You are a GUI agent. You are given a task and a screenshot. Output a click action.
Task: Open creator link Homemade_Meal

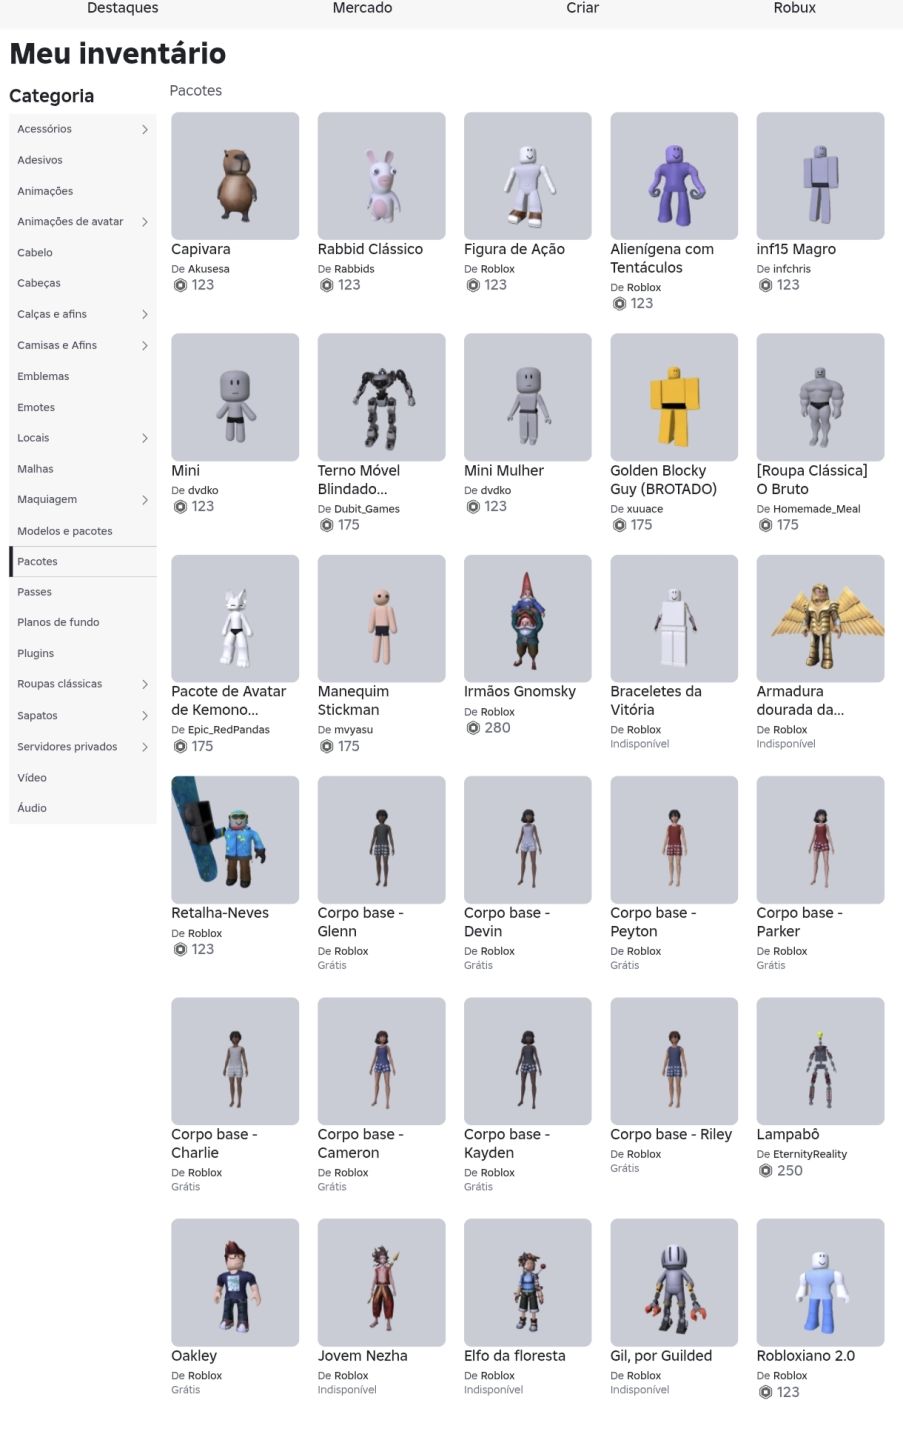tap(817, 509)
